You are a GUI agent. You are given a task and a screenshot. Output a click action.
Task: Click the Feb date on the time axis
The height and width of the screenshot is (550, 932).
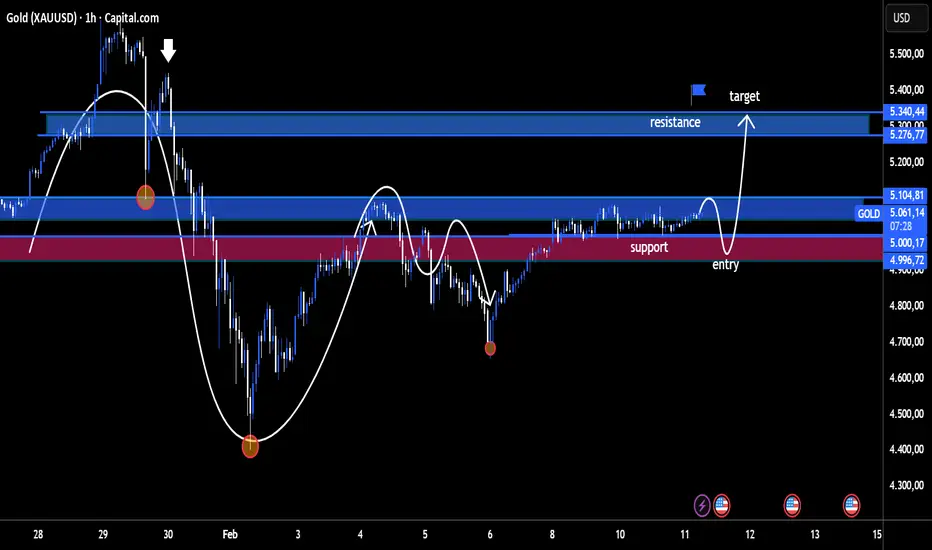(230, 535)
